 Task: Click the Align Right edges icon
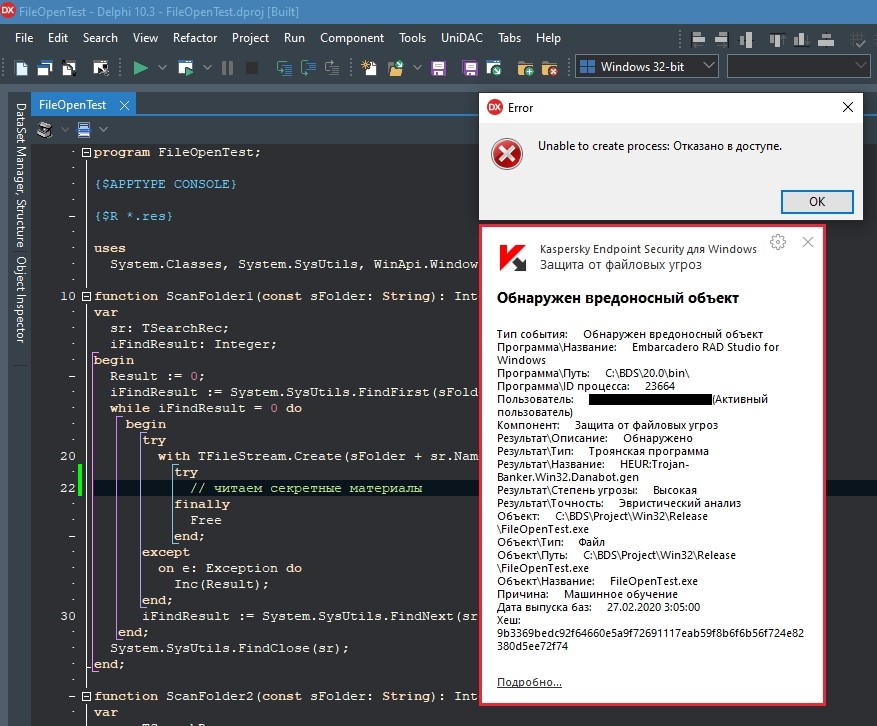(722, 39)
